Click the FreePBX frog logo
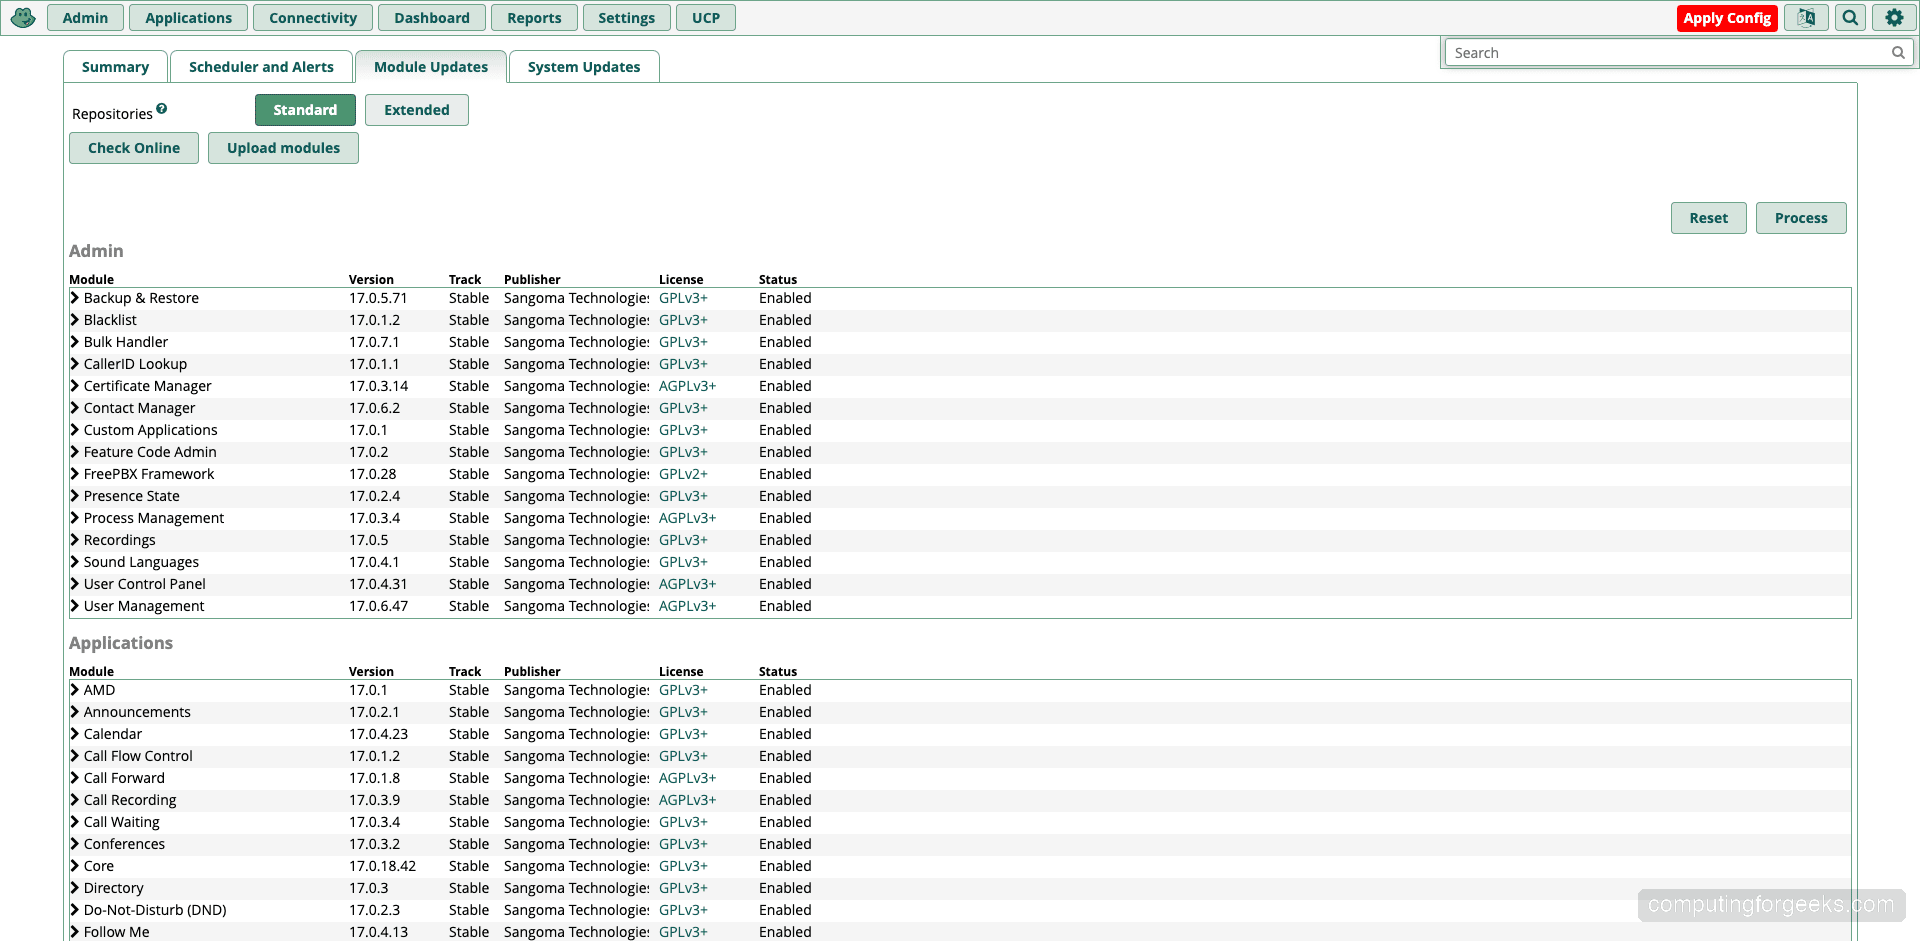 click(22, 17)
